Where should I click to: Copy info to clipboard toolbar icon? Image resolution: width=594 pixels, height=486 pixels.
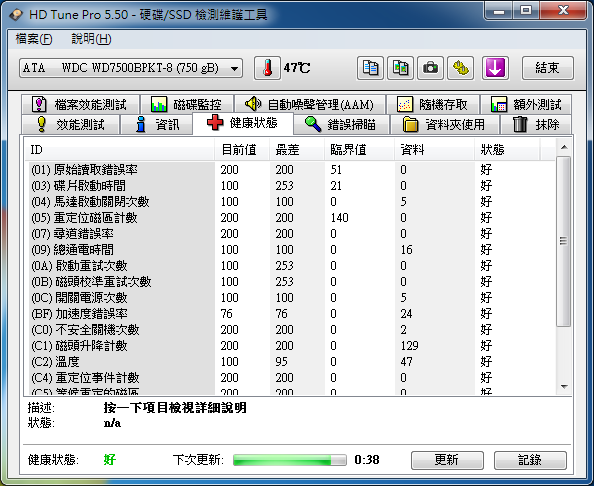click(x=370, y=68)
